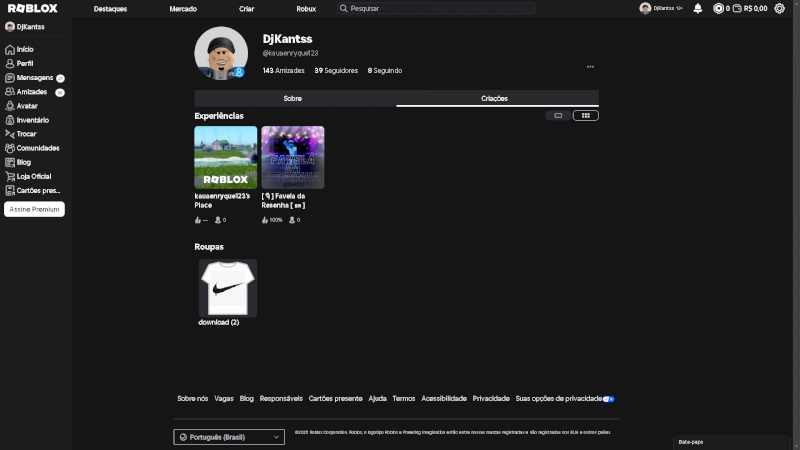Switch experiences to slideshow view
The image size is (800, 450).
558,116
